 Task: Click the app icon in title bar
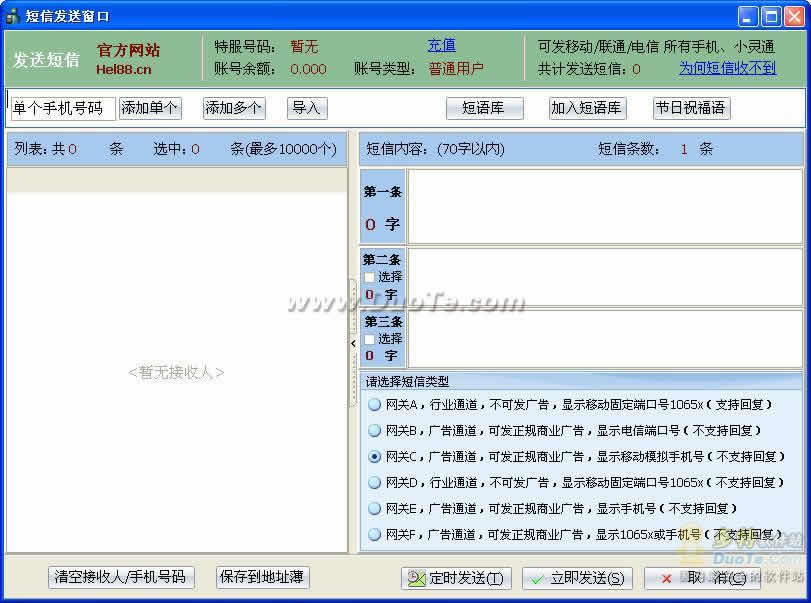(13, 16)
